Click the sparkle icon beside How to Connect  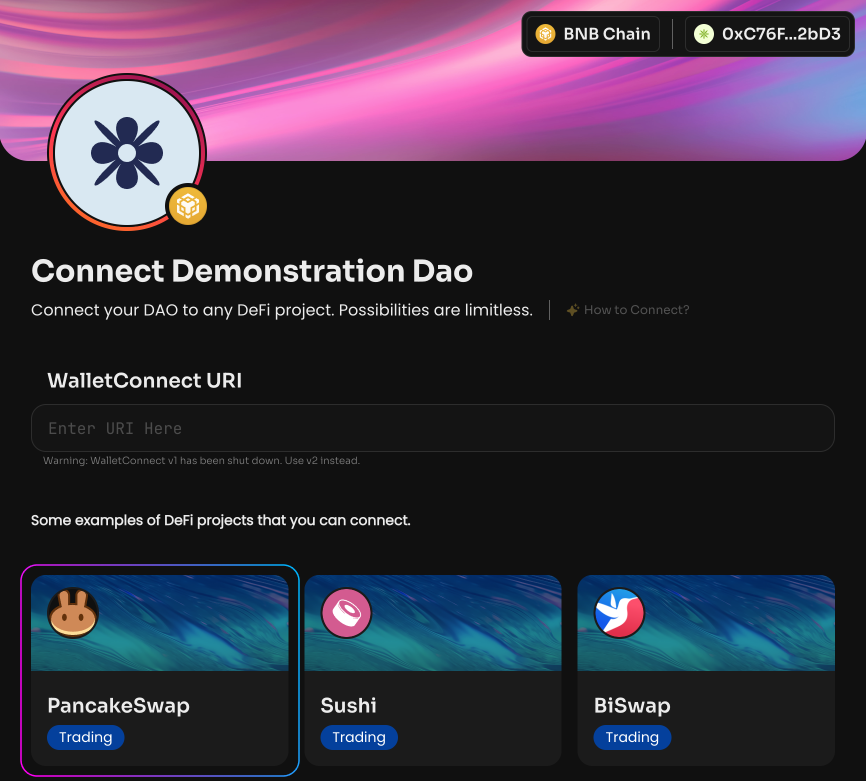573,310
